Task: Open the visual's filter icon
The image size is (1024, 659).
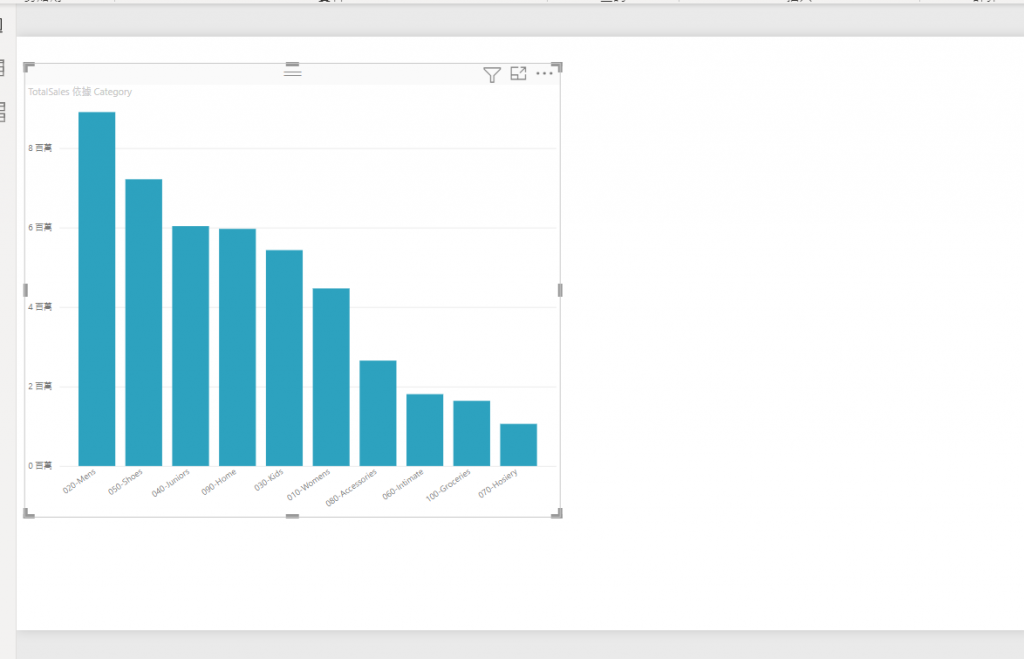Action: 492,74
